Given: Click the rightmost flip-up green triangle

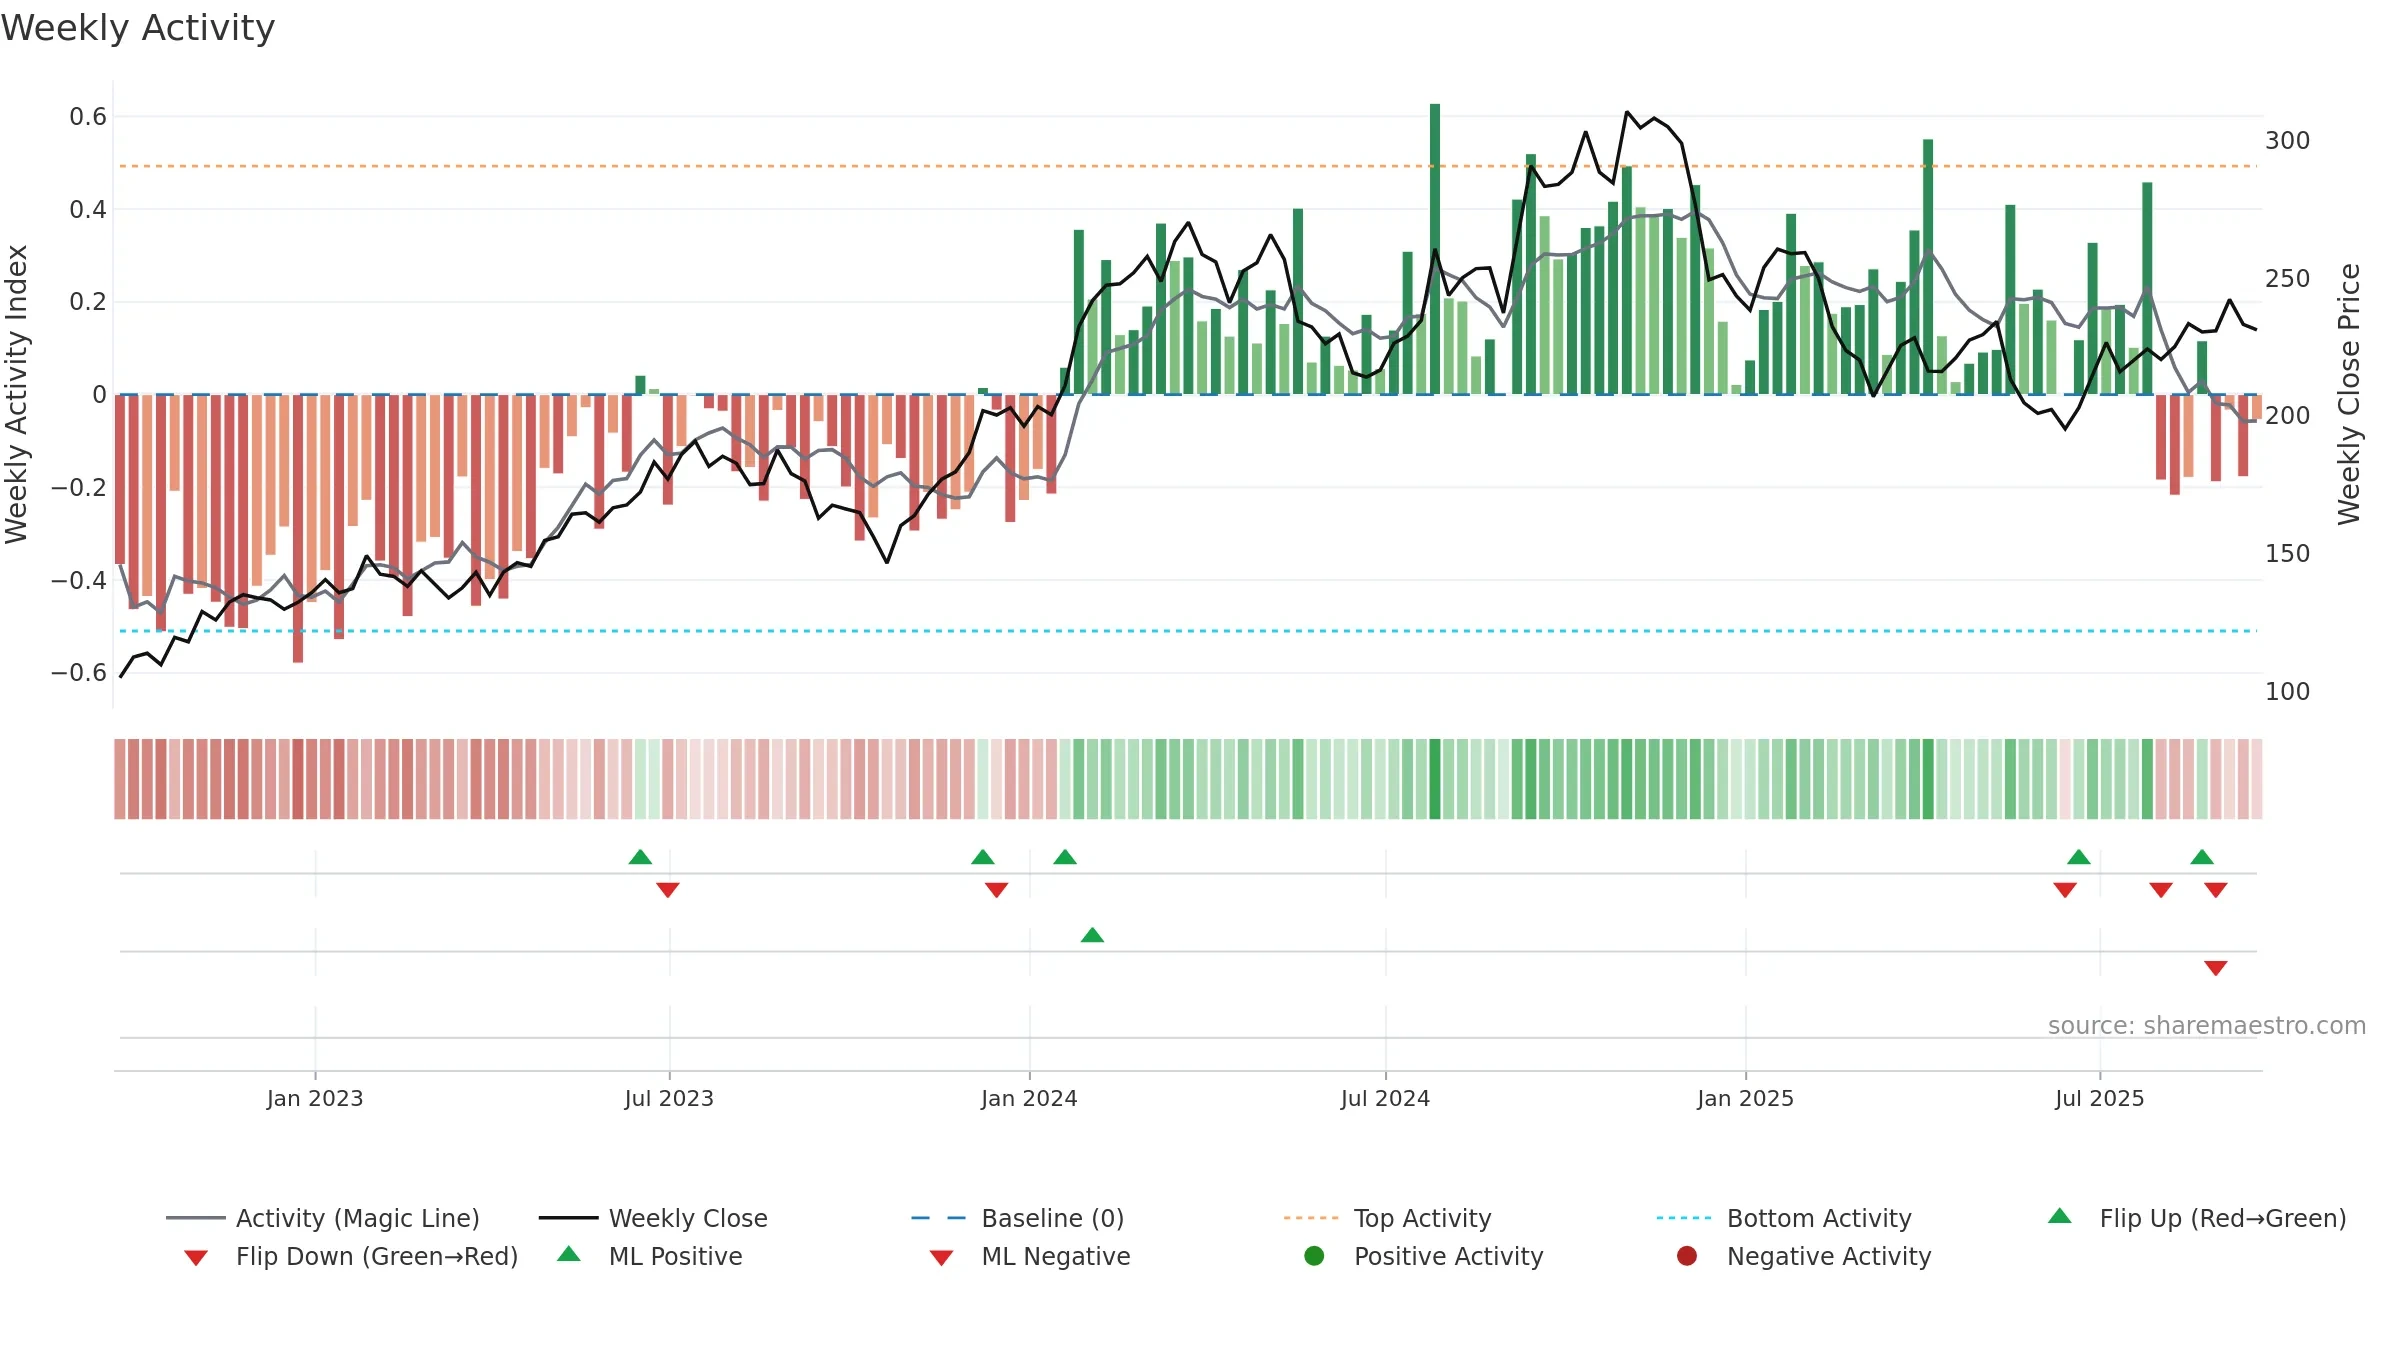Looking at the screenshot, I should (2202, 857).
